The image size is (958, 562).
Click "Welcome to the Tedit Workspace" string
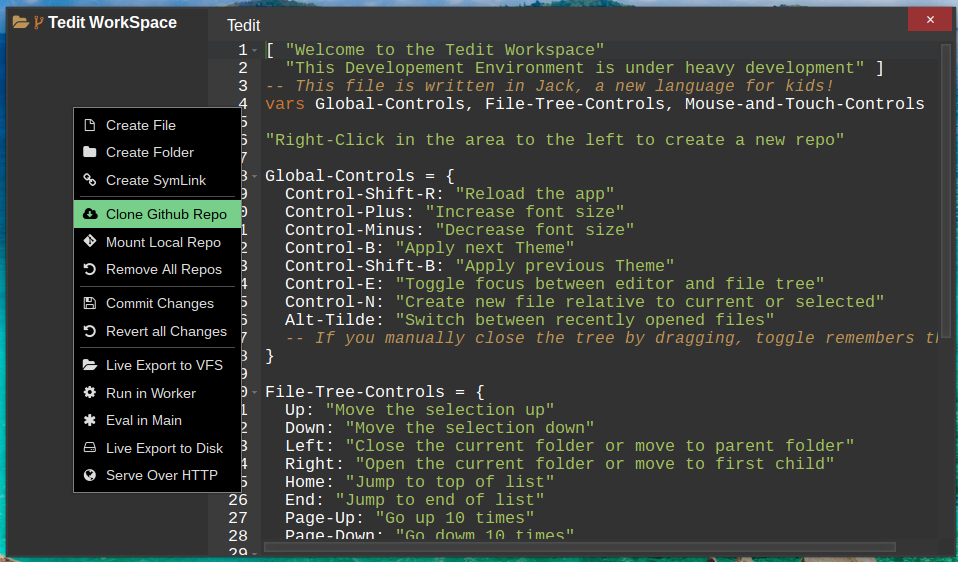[445, 50]
